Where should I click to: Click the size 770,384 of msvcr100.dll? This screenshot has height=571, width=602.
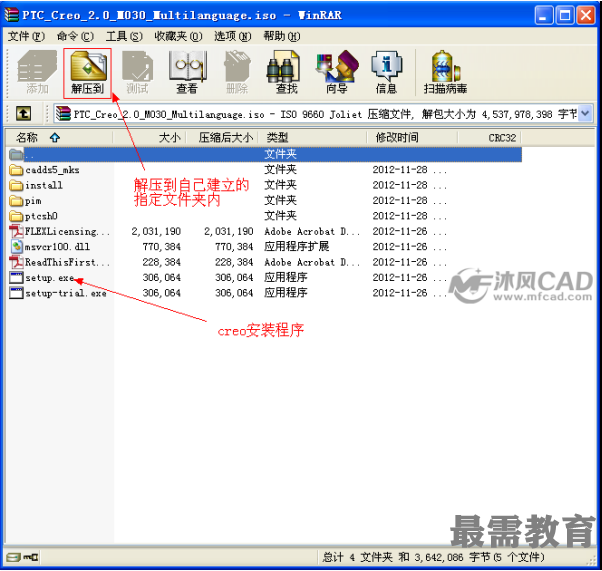(x=162, y=247)
